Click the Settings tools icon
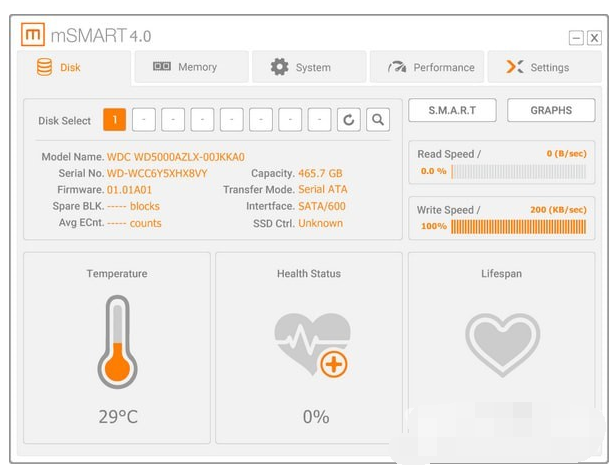Image resolution: width=609 pixels, height=469 pixels. point(515,67)
